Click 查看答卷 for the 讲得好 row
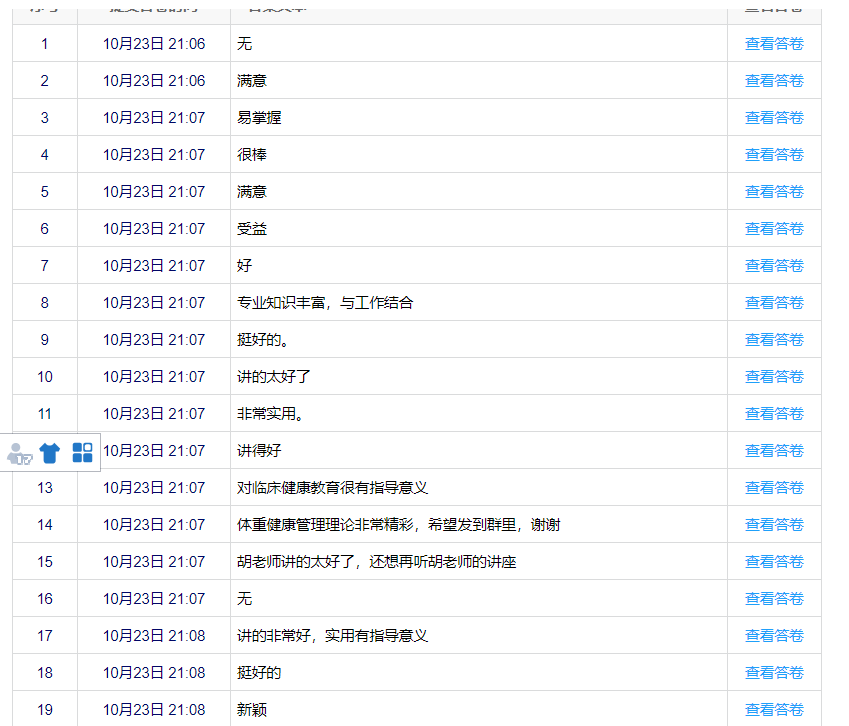This screenshot has height=726, width=849. (774, 451)
